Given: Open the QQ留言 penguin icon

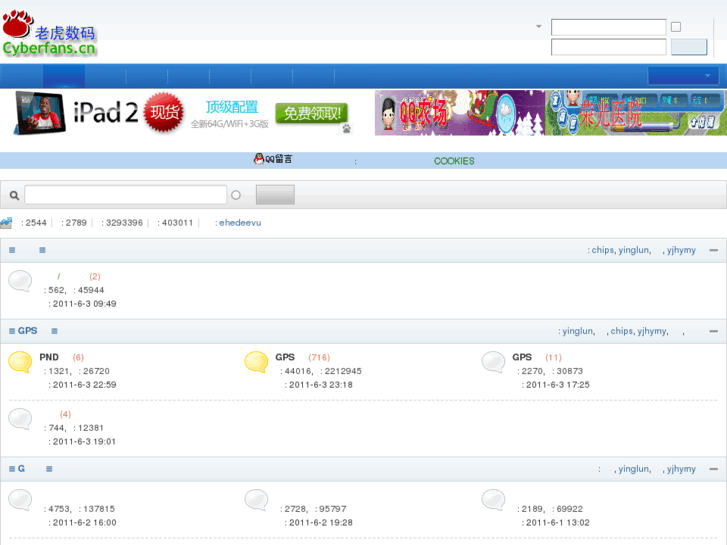Looking at the screenshot, I should (x=259, y=159).
